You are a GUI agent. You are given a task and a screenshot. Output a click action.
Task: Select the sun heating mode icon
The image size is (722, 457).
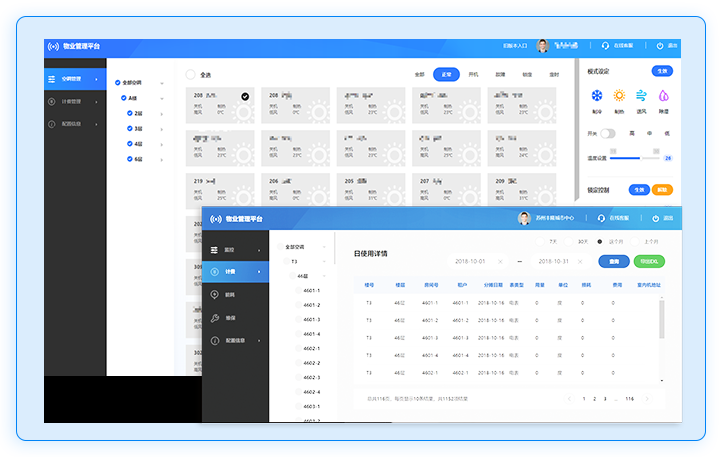619,96
